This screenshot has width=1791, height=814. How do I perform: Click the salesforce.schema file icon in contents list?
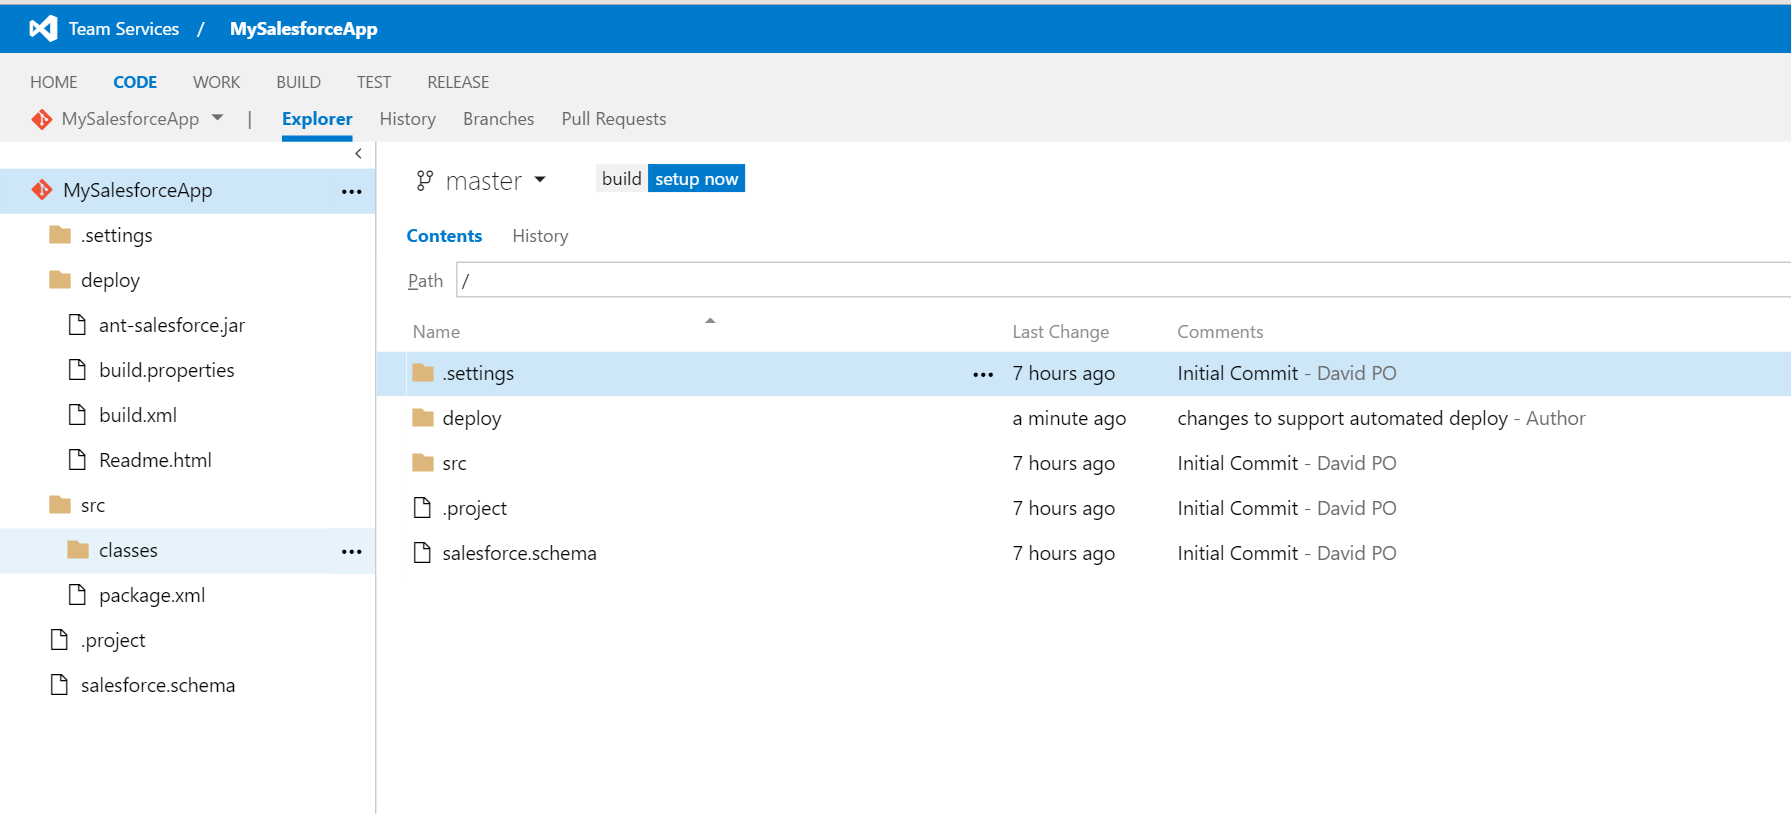pyautogui.click(x=422, y=553)
